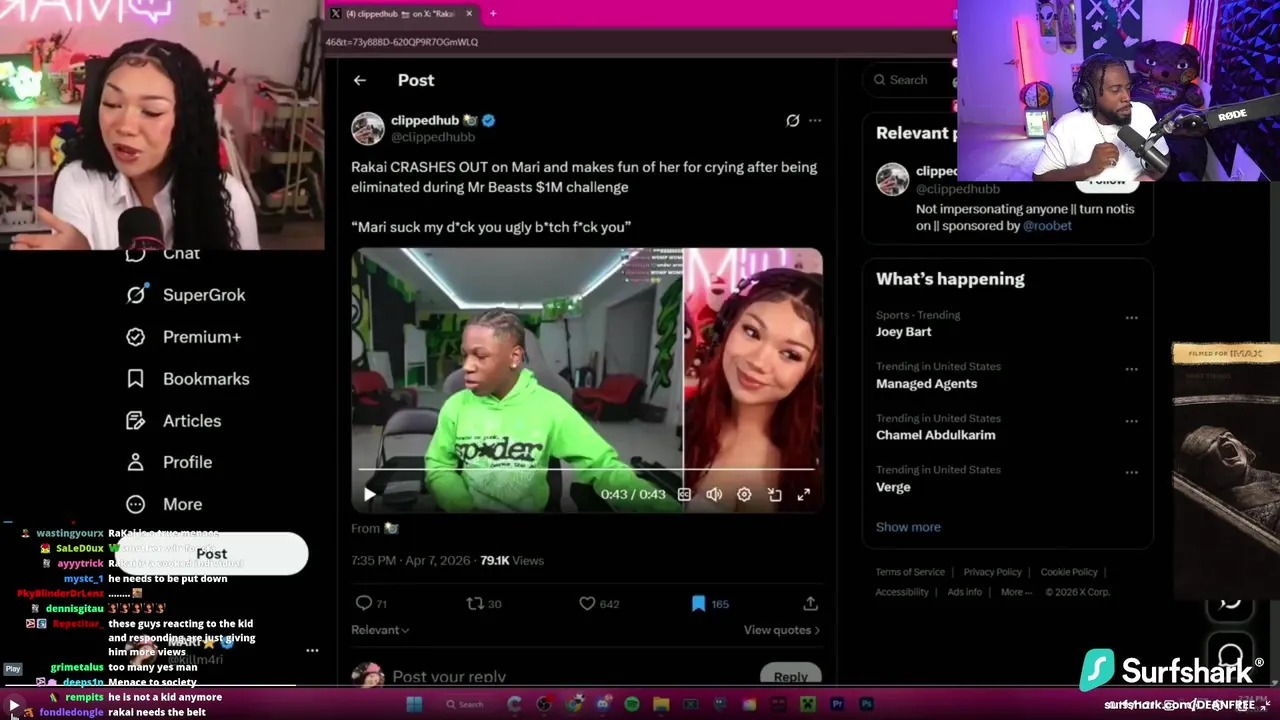The image size is (1280, 720).
Task: Open Premiere Pro from the taskbar
Action: pyautogui.click(x=838, y=704)
